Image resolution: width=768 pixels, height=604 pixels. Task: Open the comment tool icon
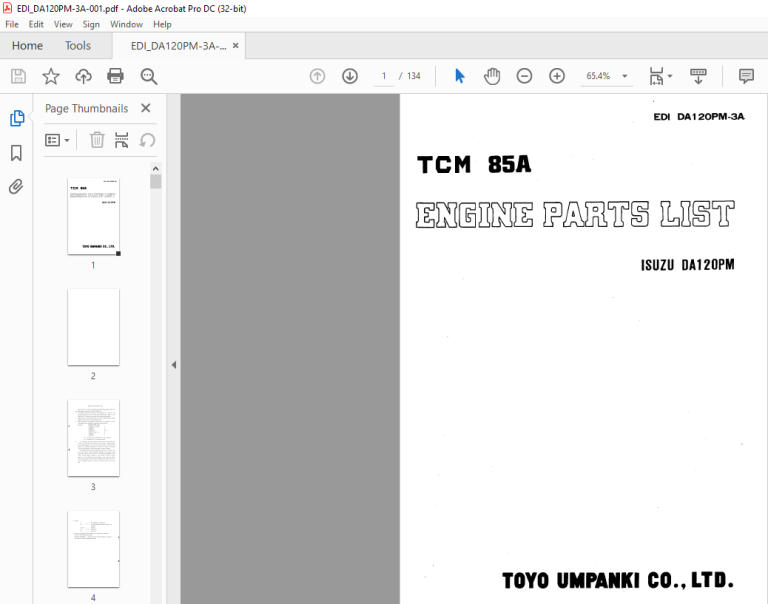click(746, 76)
